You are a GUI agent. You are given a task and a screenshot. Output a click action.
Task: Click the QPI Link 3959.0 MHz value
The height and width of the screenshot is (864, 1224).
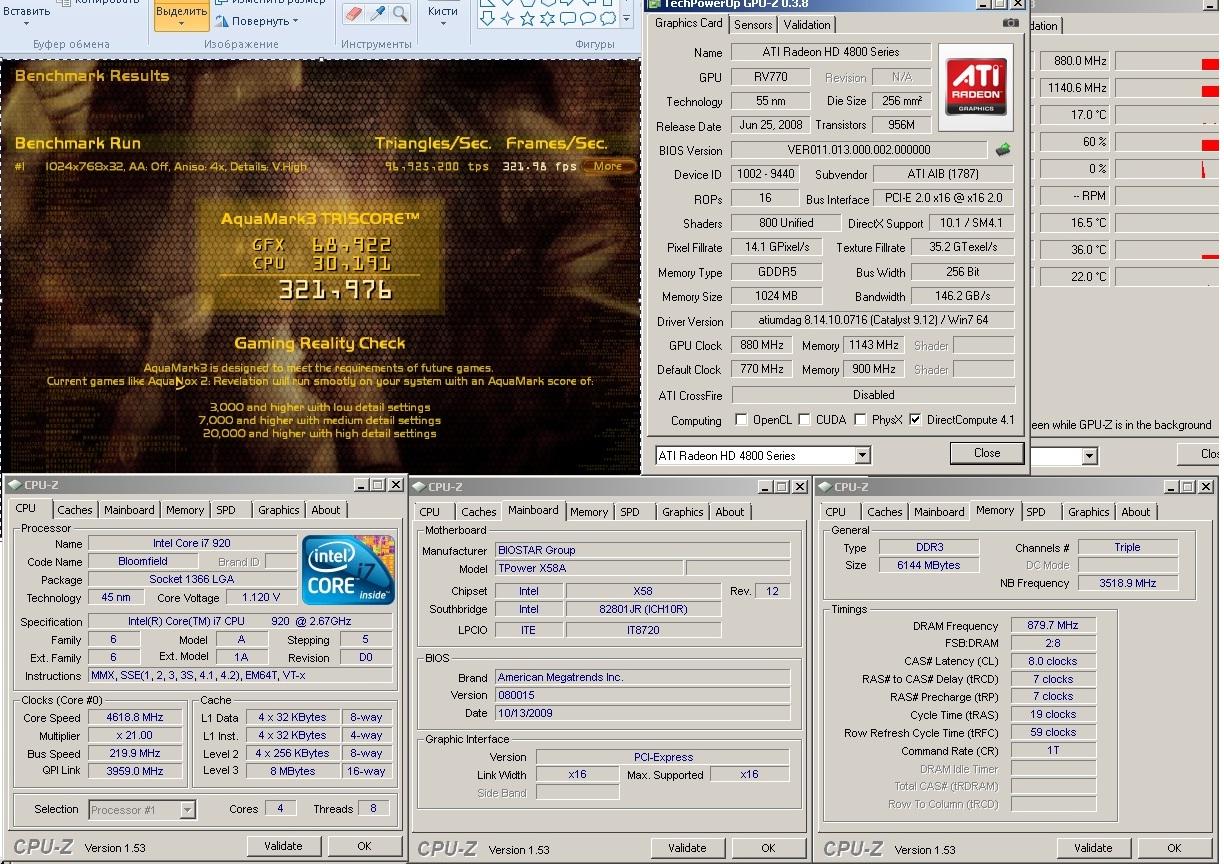(x=134, y=772)
